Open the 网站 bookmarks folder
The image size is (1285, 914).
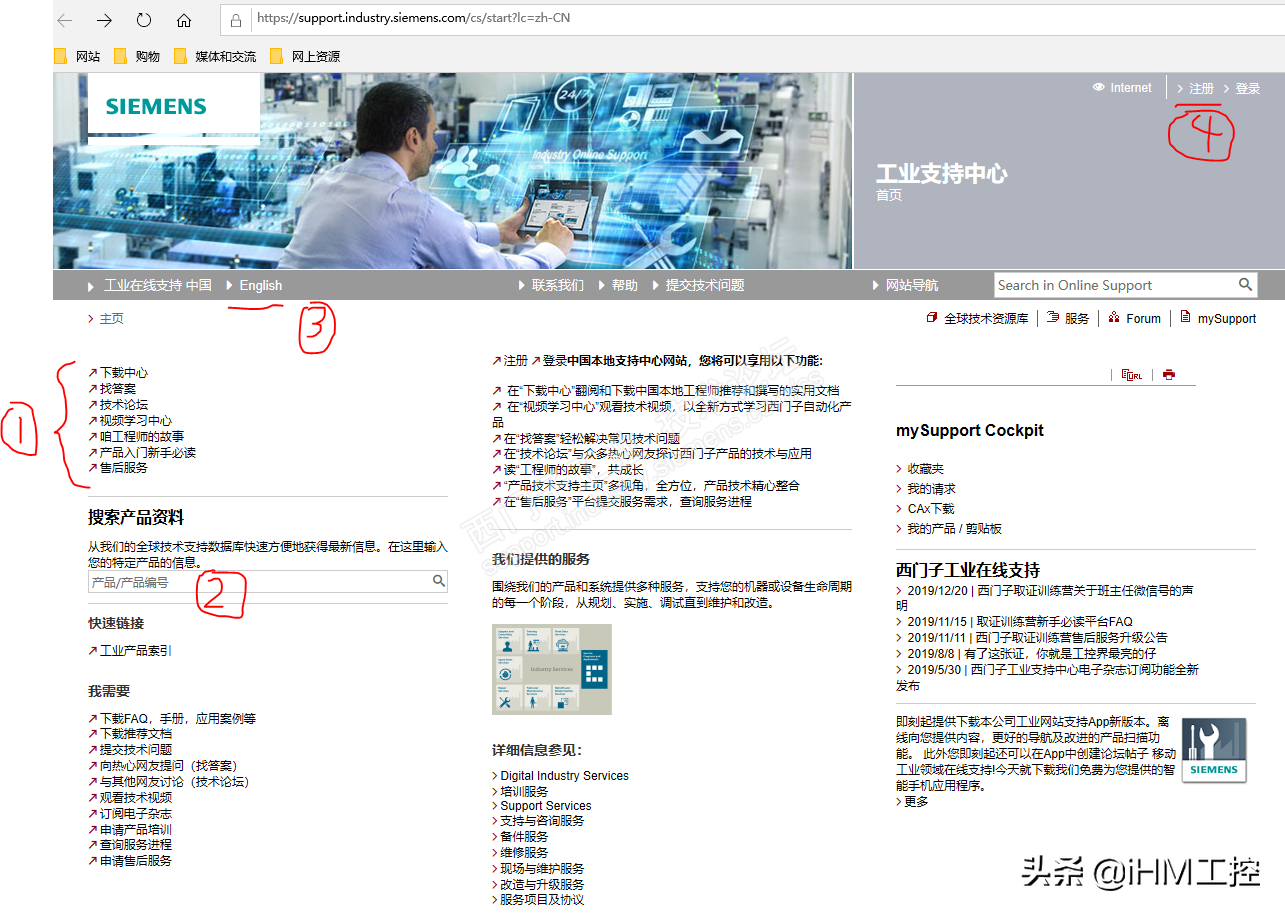tap(78, 56)
